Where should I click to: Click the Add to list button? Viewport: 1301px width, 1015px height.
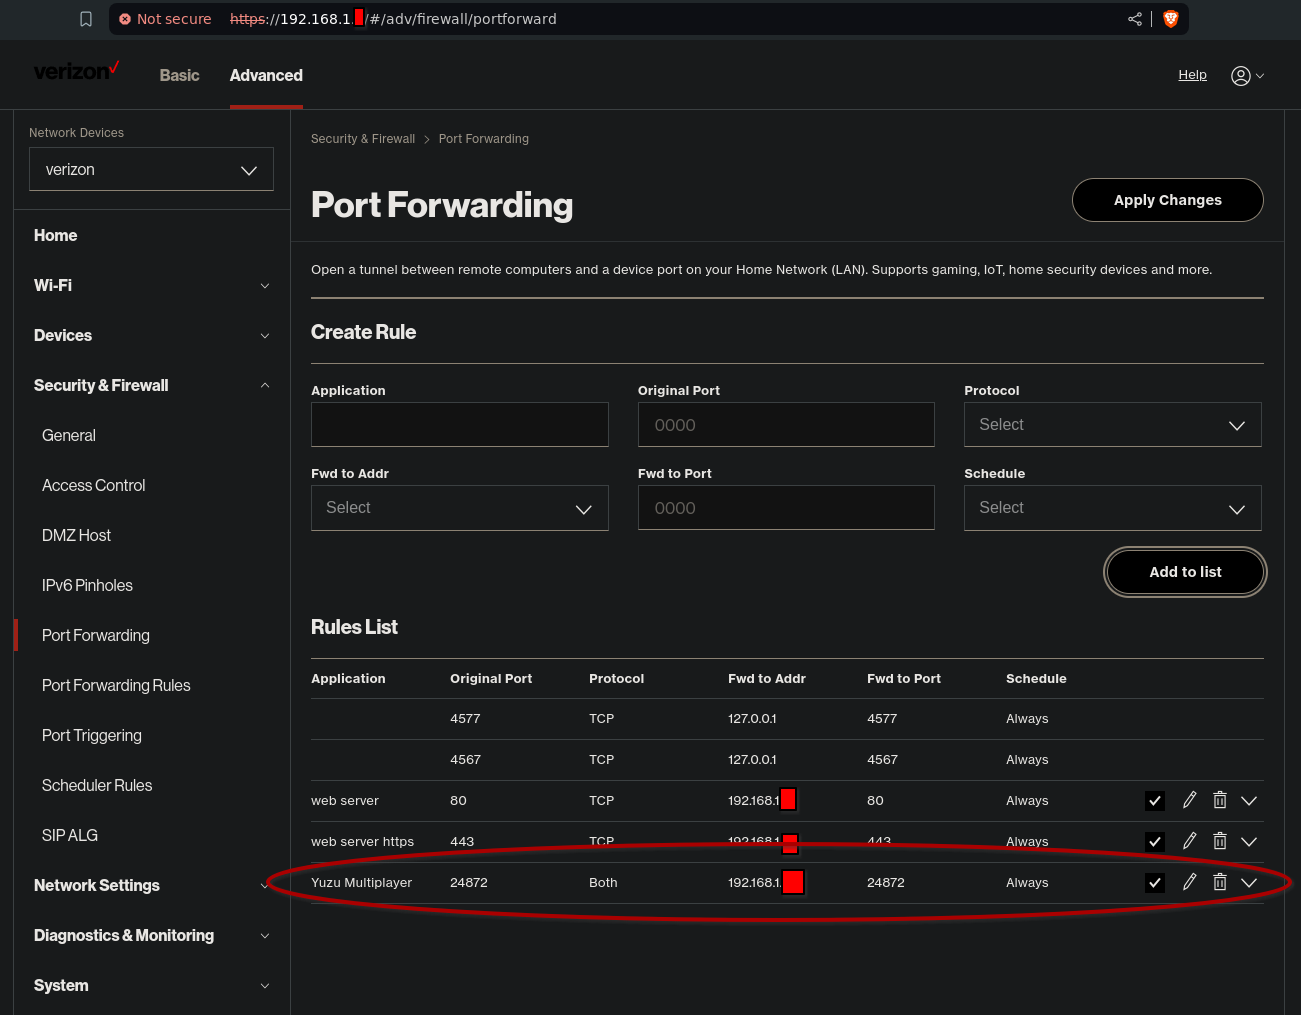[1185, 572]
